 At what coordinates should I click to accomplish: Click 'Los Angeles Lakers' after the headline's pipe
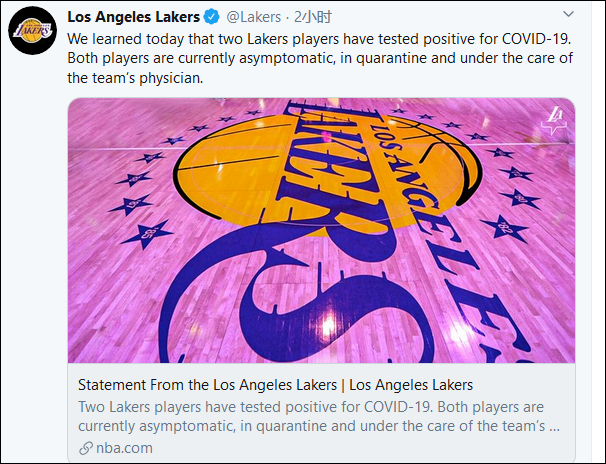[x=411, y=385]
